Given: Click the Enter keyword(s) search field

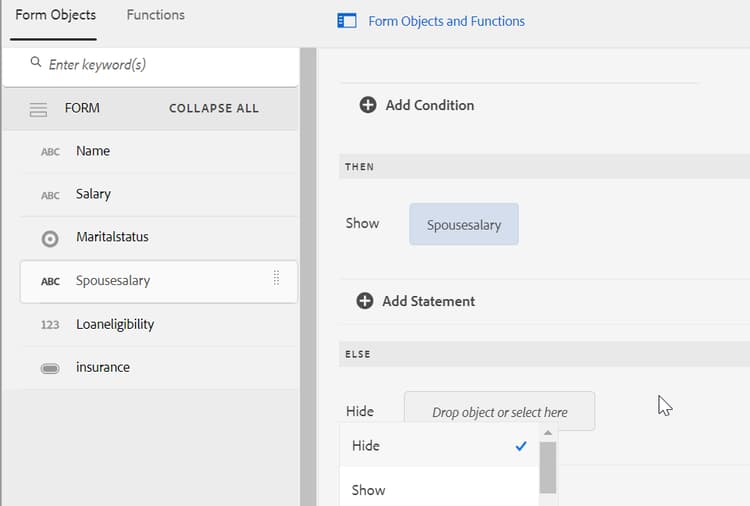Looking at the screenshot, I should (160, 64).
